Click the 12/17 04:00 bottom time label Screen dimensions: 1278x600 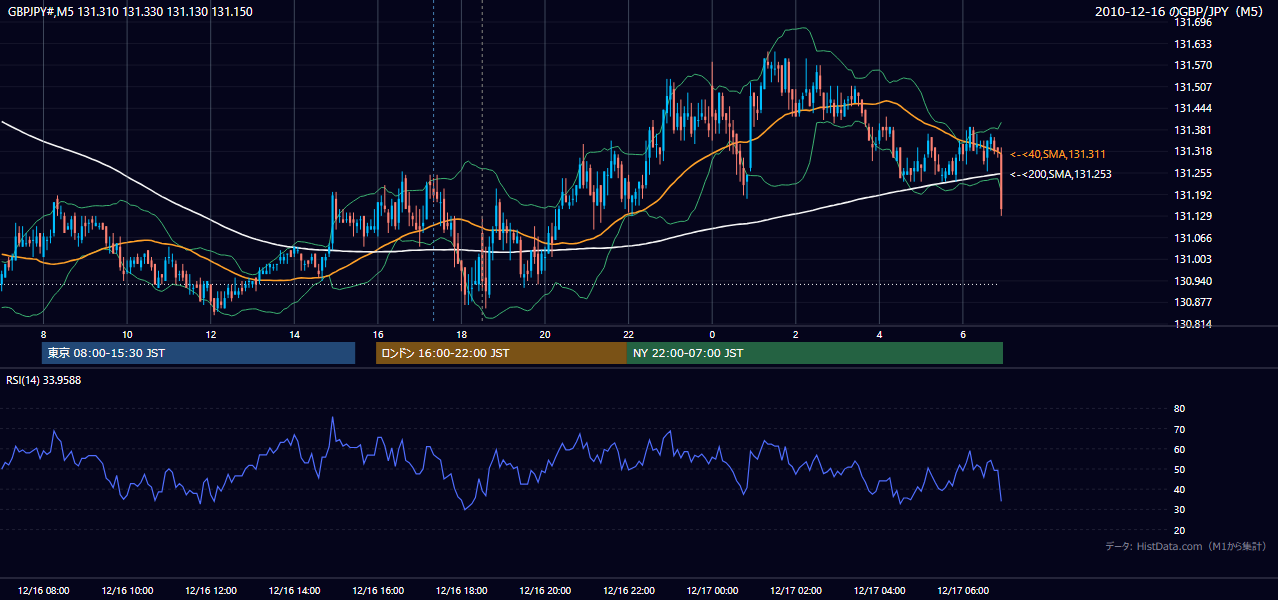pos(880,591)
